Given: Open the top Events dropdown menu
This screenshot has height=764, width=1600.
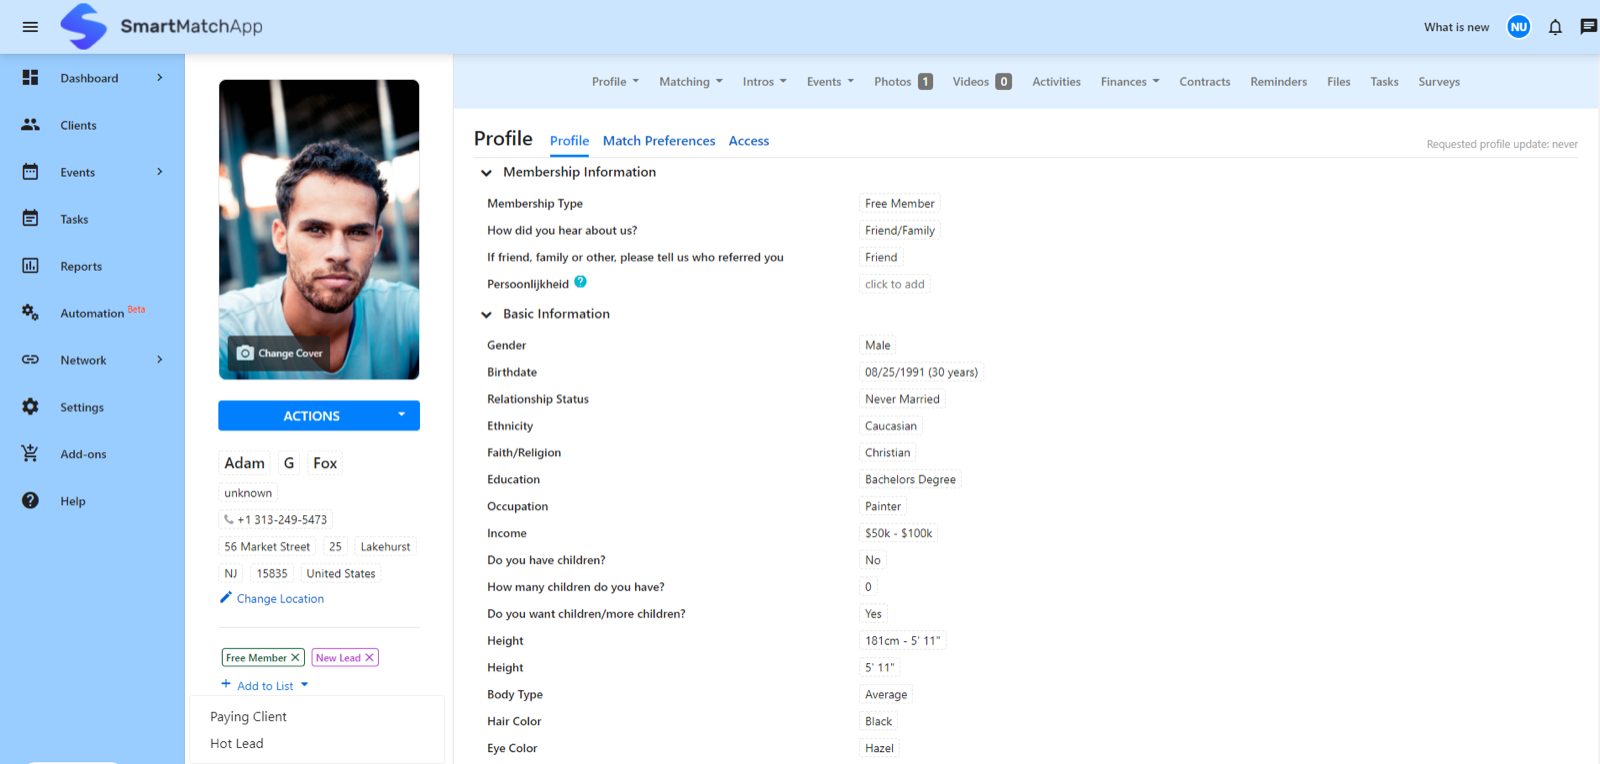Looking at the screenshot, I should point(830,82).
